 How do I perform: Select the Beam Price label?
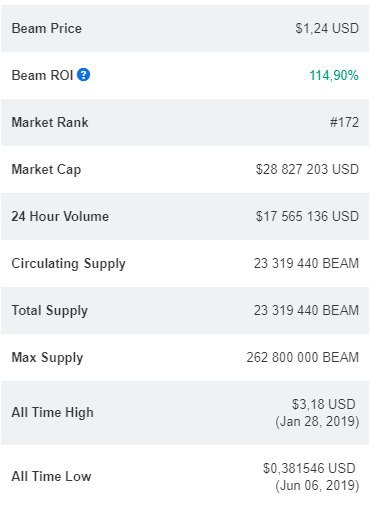coord(47,28)
